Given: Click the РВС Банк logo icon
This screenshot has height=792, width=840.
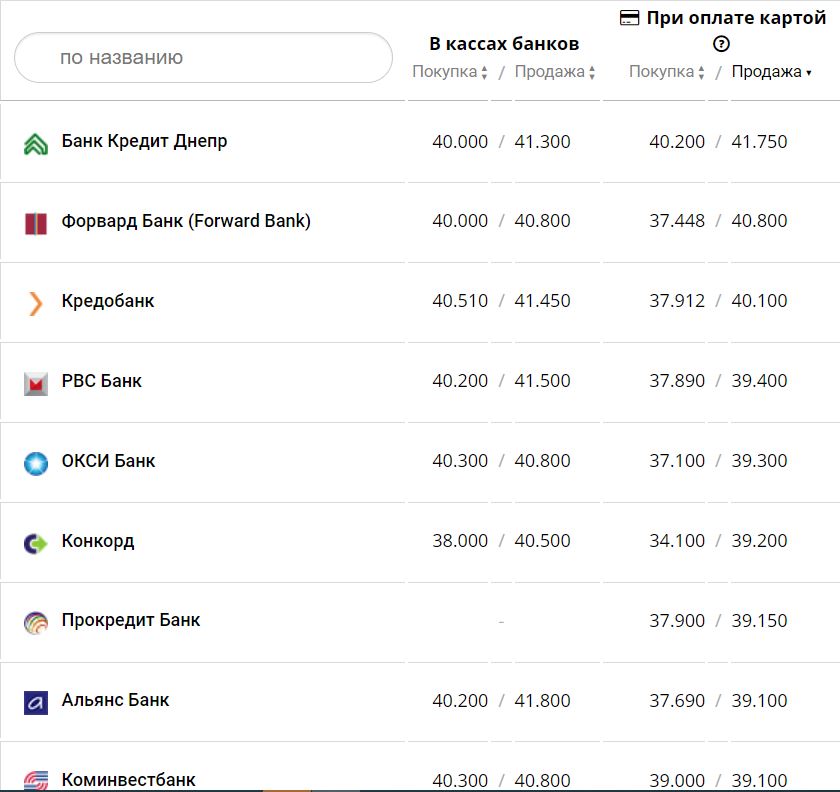Looking at the screenshot, I should point(36,383).
